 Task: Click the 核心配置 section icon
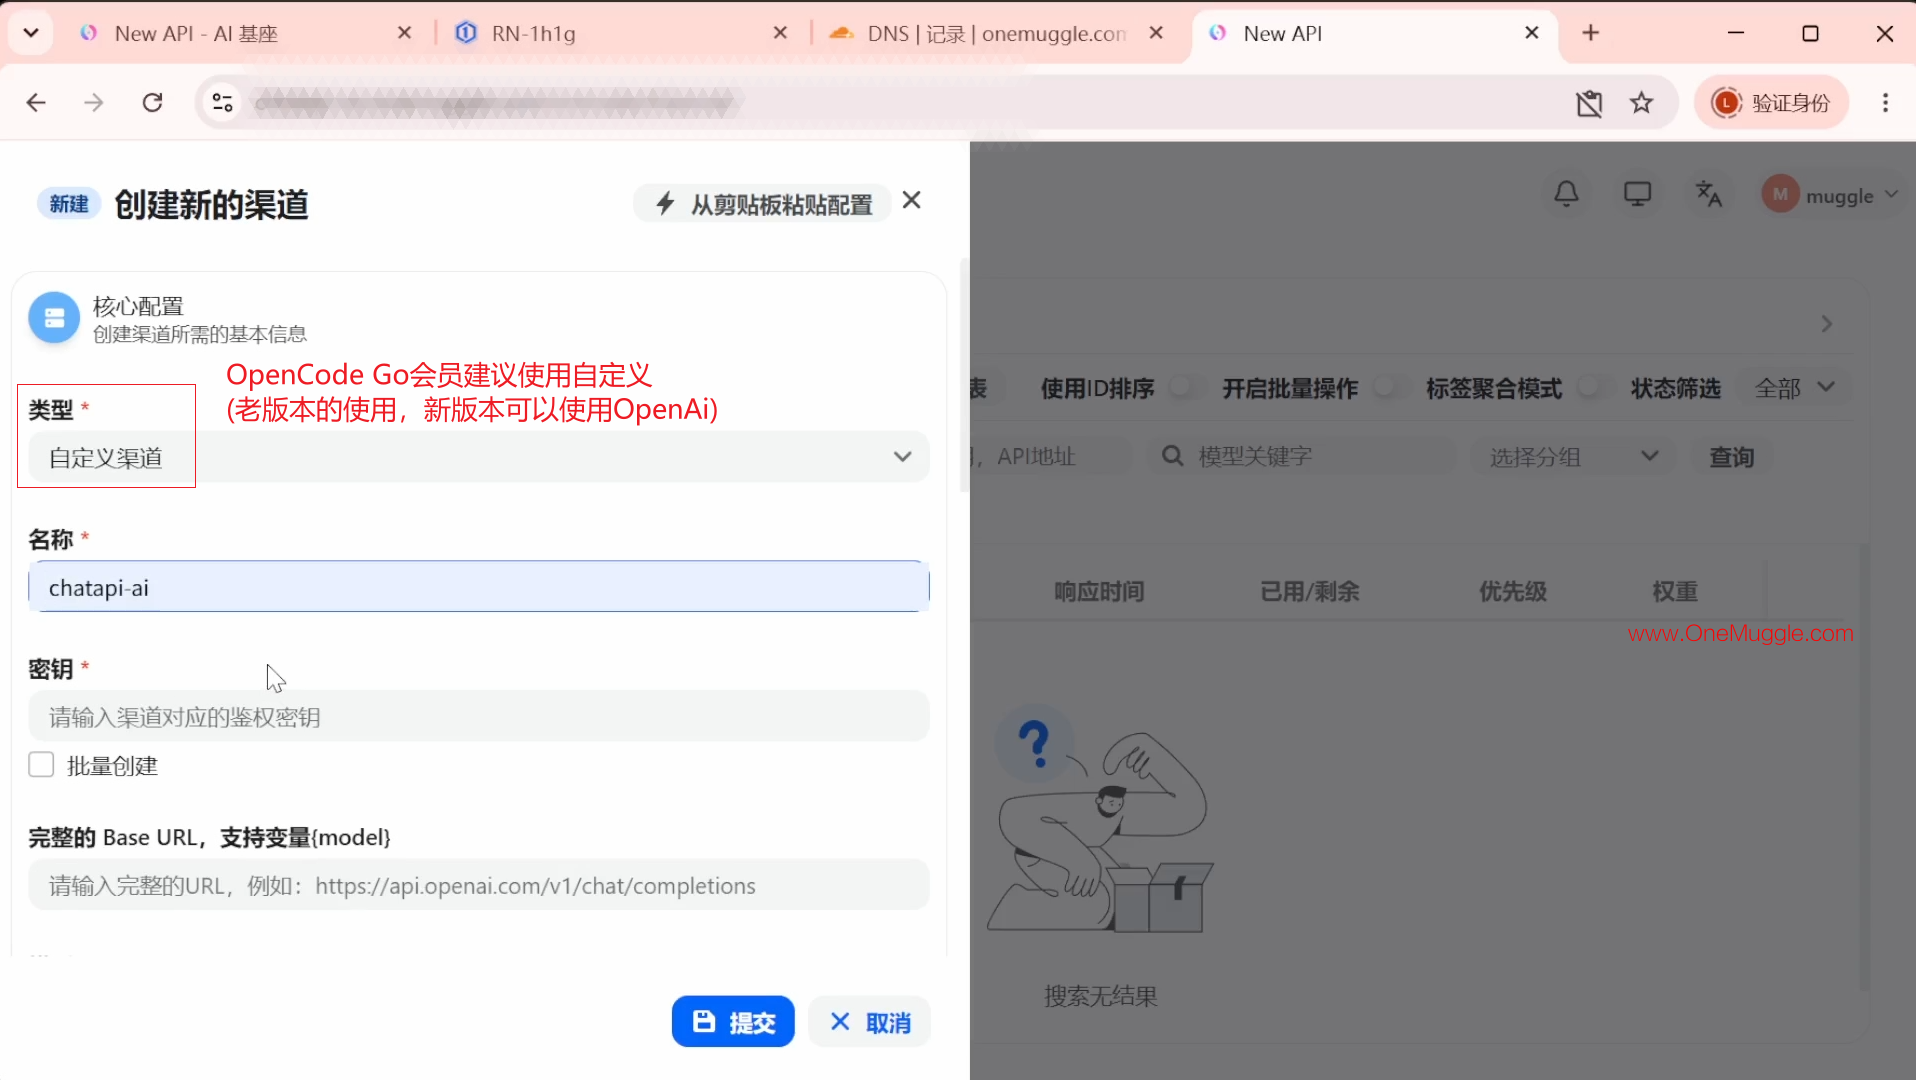[x=54, y=318]
